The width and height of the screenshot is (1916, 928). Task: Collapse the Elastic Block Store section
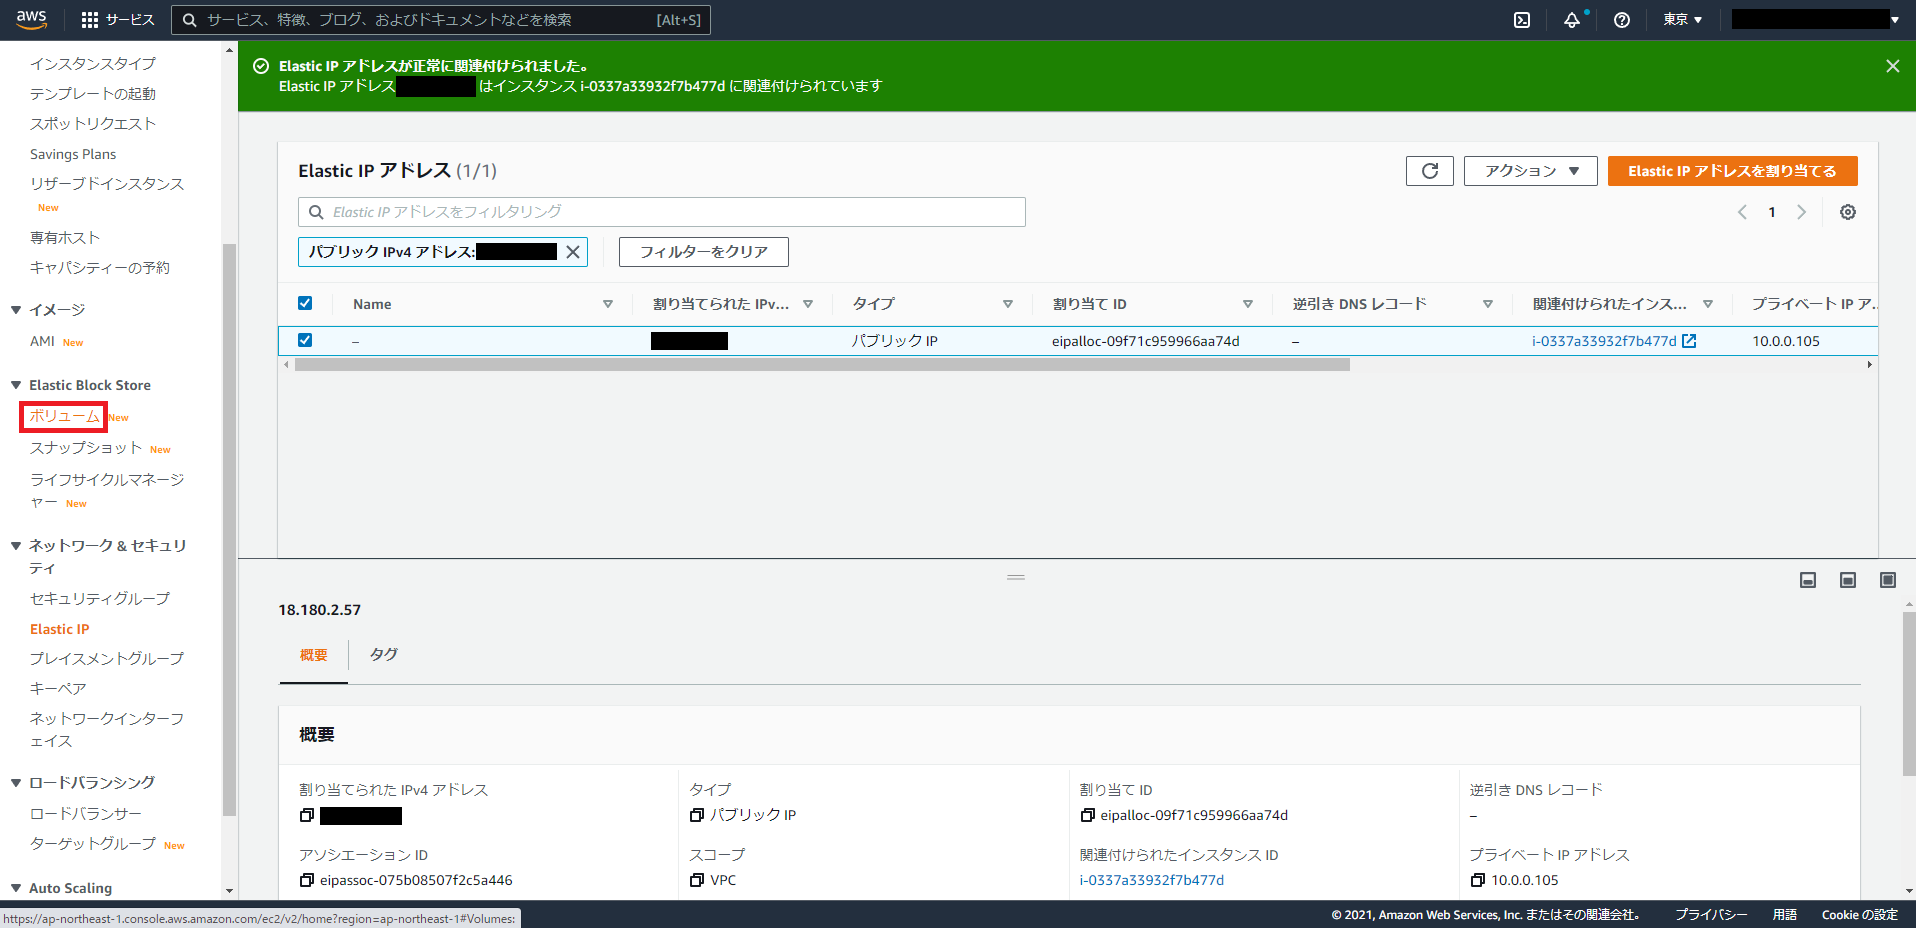(16, 385)
